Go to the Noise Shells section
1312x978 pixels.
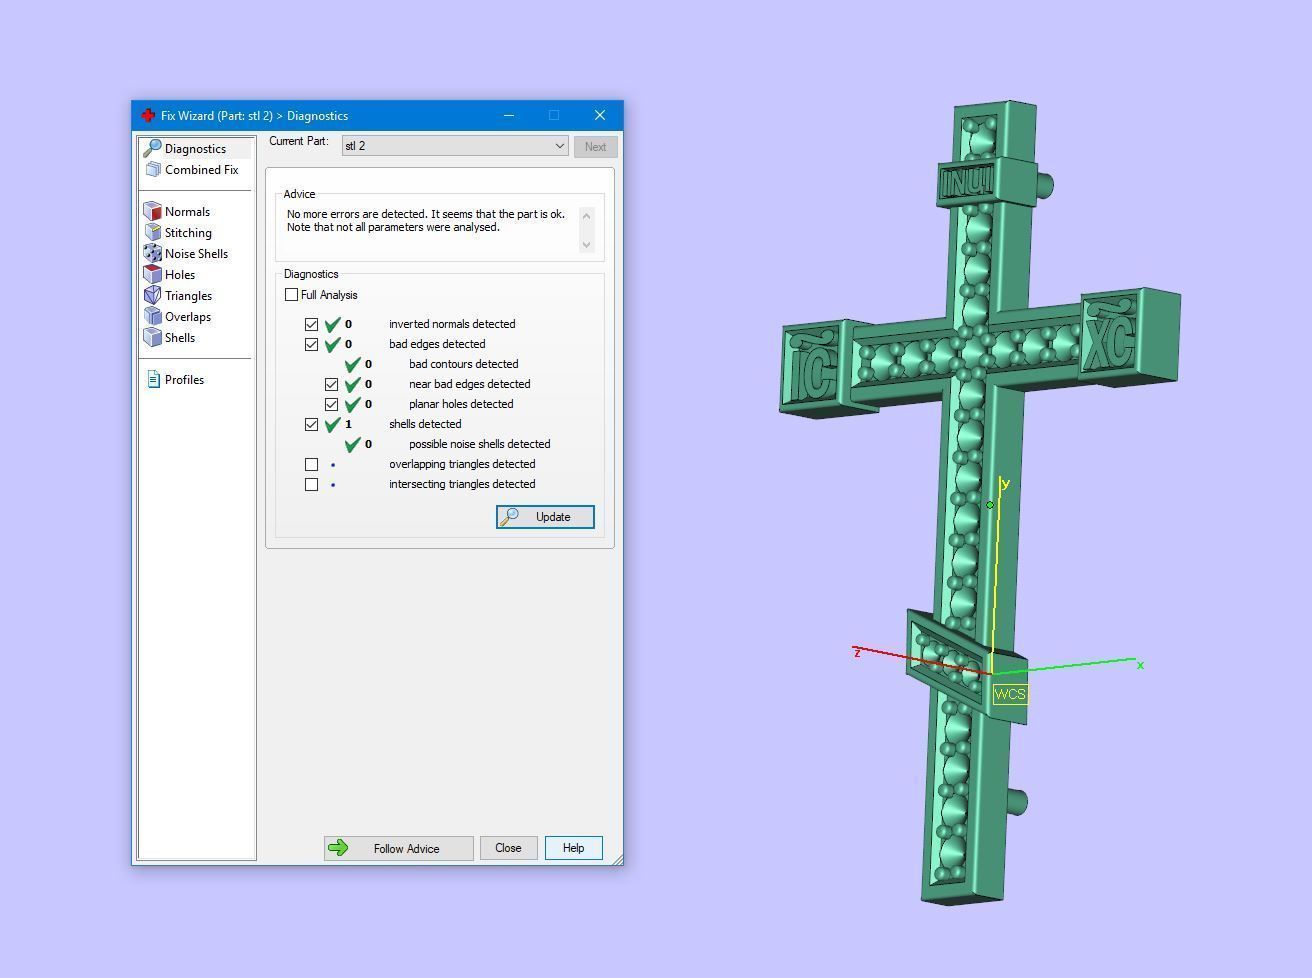196,254
